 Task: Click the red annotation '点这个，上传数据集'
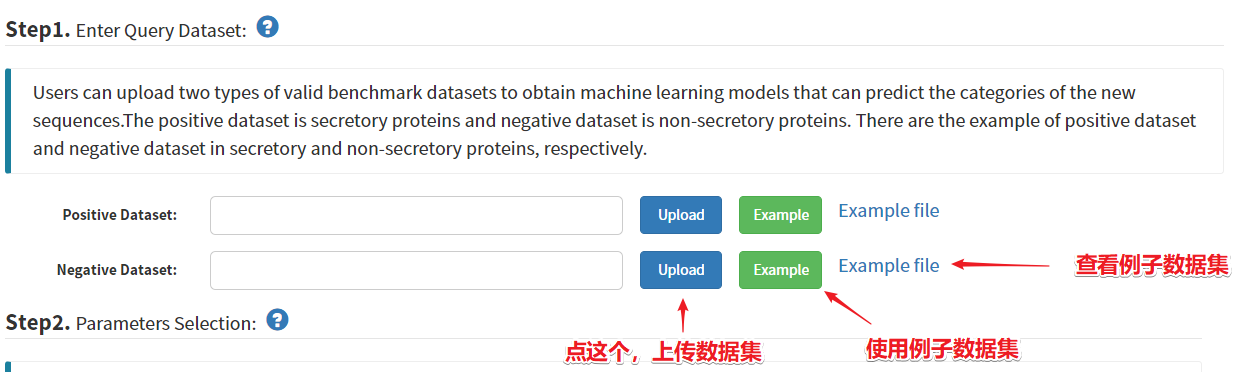click(663, 352)
